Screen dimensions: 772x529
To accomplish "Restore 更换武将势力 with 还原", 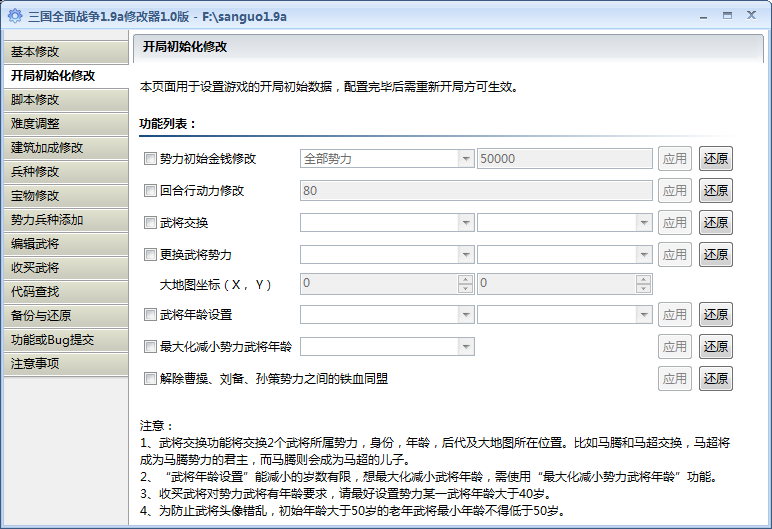I will coord(716,255).
